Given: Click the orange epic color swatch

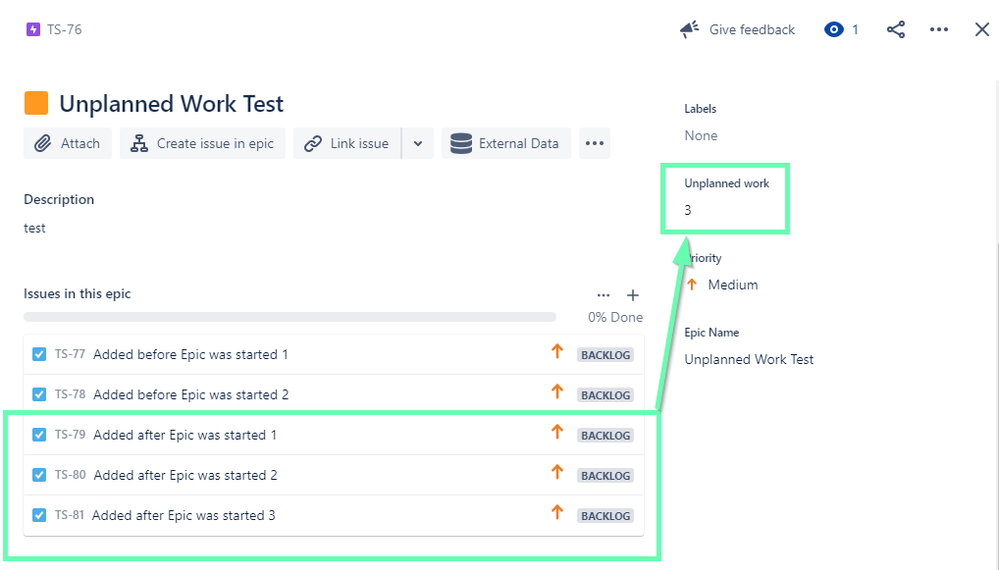Looking at the screenshot, I should 36,103.
